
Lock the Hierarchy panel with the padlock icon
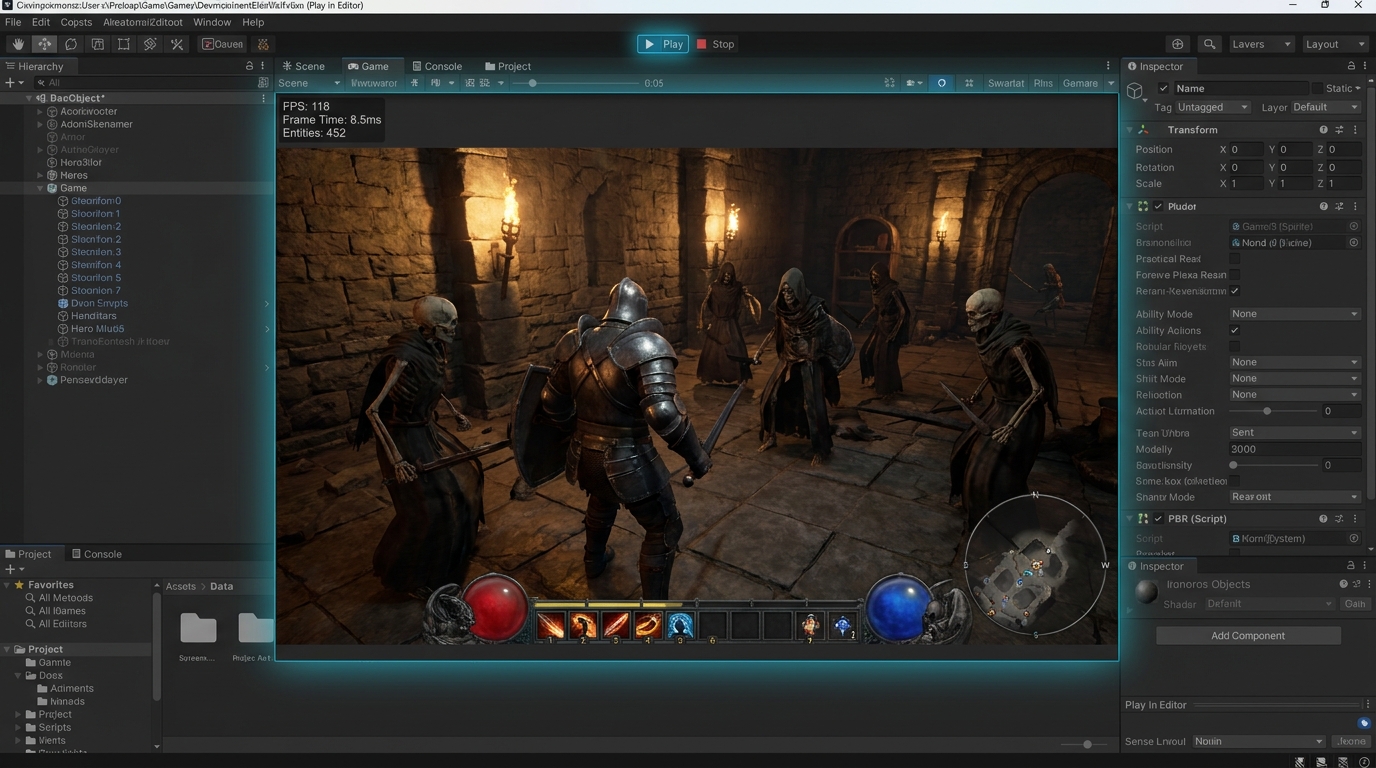tap(249, 66)
